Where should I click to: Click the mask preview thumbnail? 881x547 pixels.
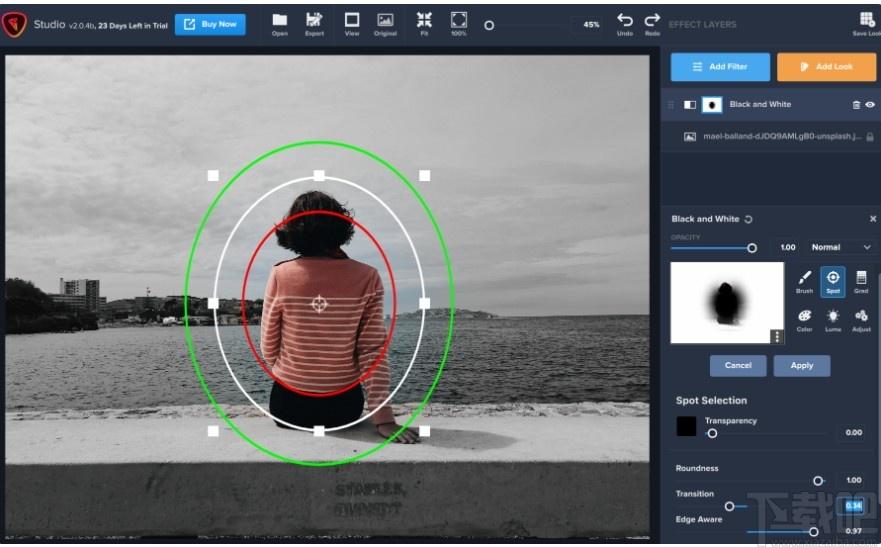tap(725, 302)
